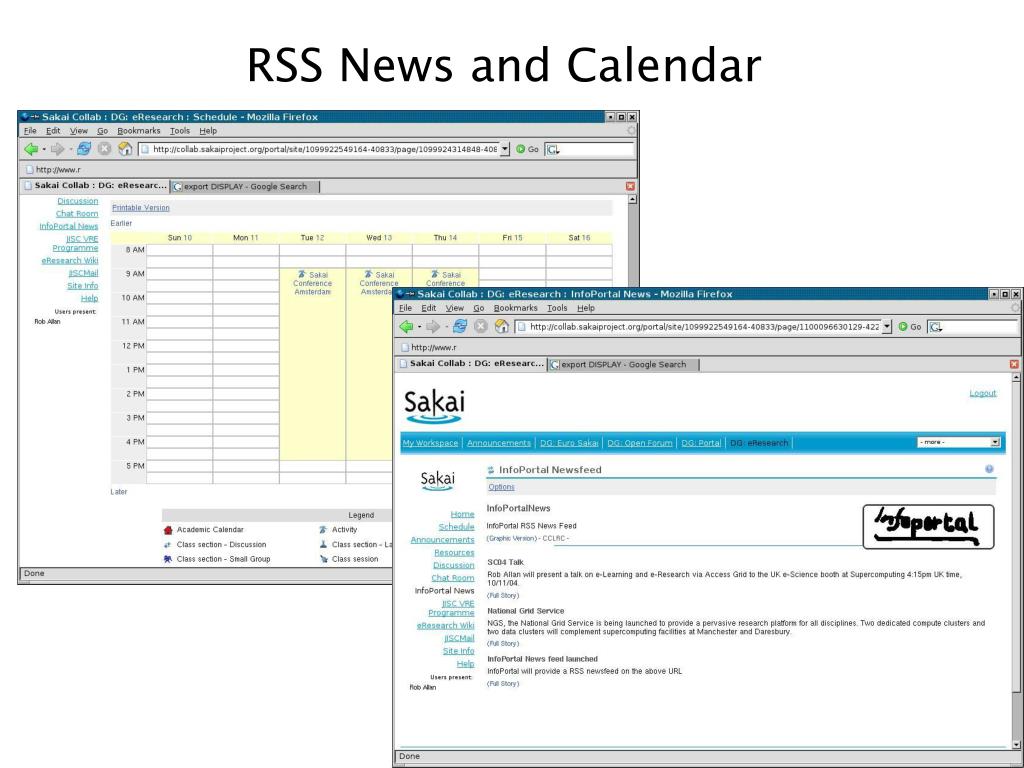The image size is (1024, 768).
Task: Click Academic Calendar legend icon
Action: pyautogui.click(x=168, y=530)
